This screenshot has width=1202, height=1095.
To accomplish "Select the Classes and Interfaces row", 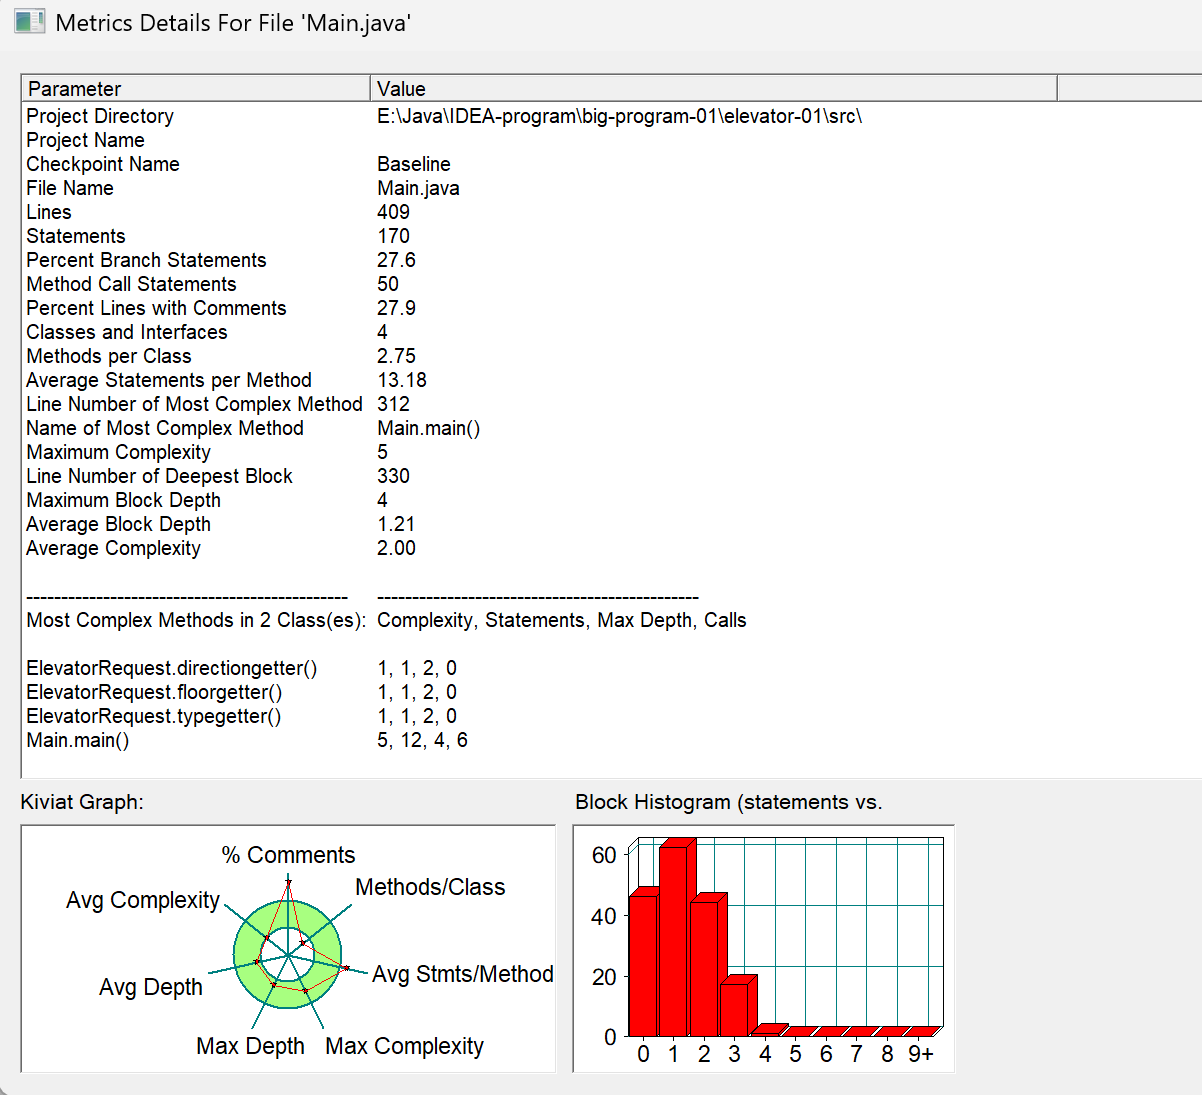I will [127, 332].
